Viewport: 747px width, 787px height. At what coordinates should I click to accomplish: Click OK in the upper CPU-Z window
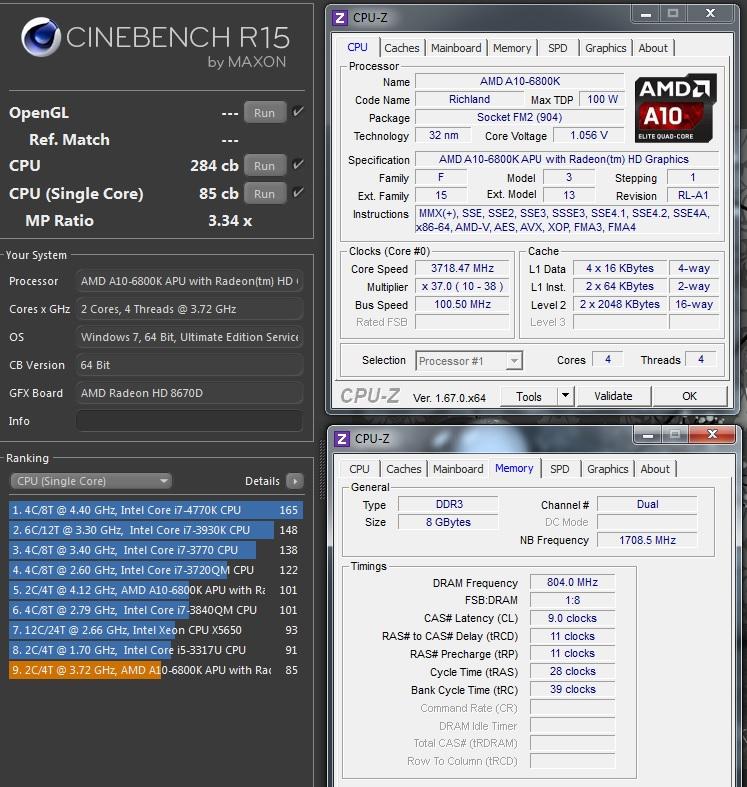689,396
